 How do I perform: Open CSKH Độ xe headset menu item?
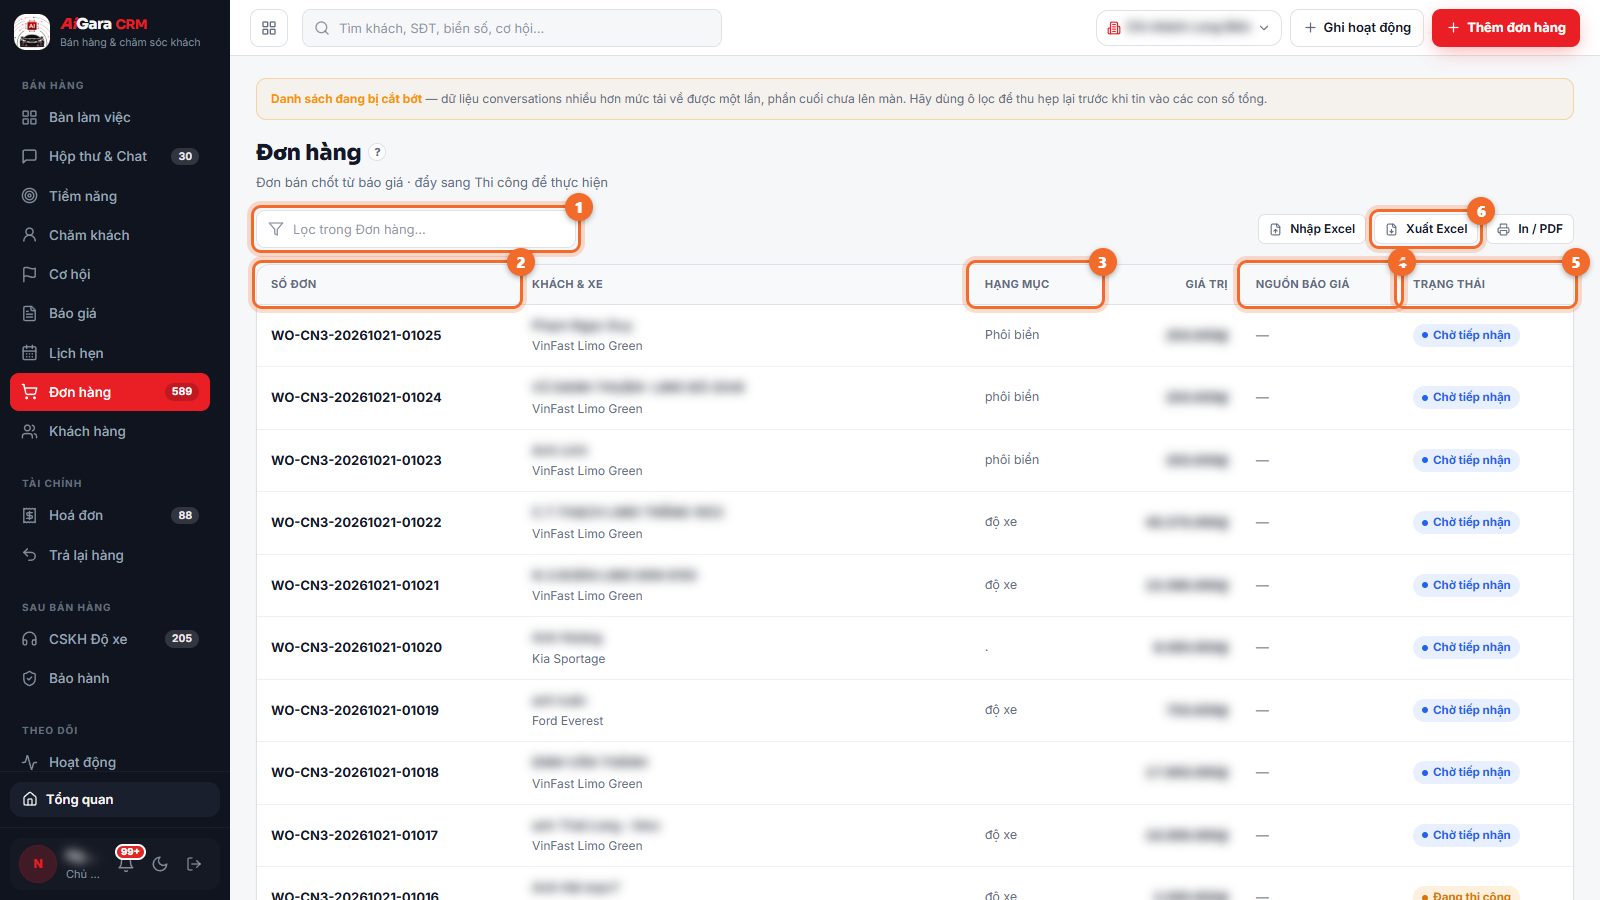pyautogui.click(x=110, y=639)
